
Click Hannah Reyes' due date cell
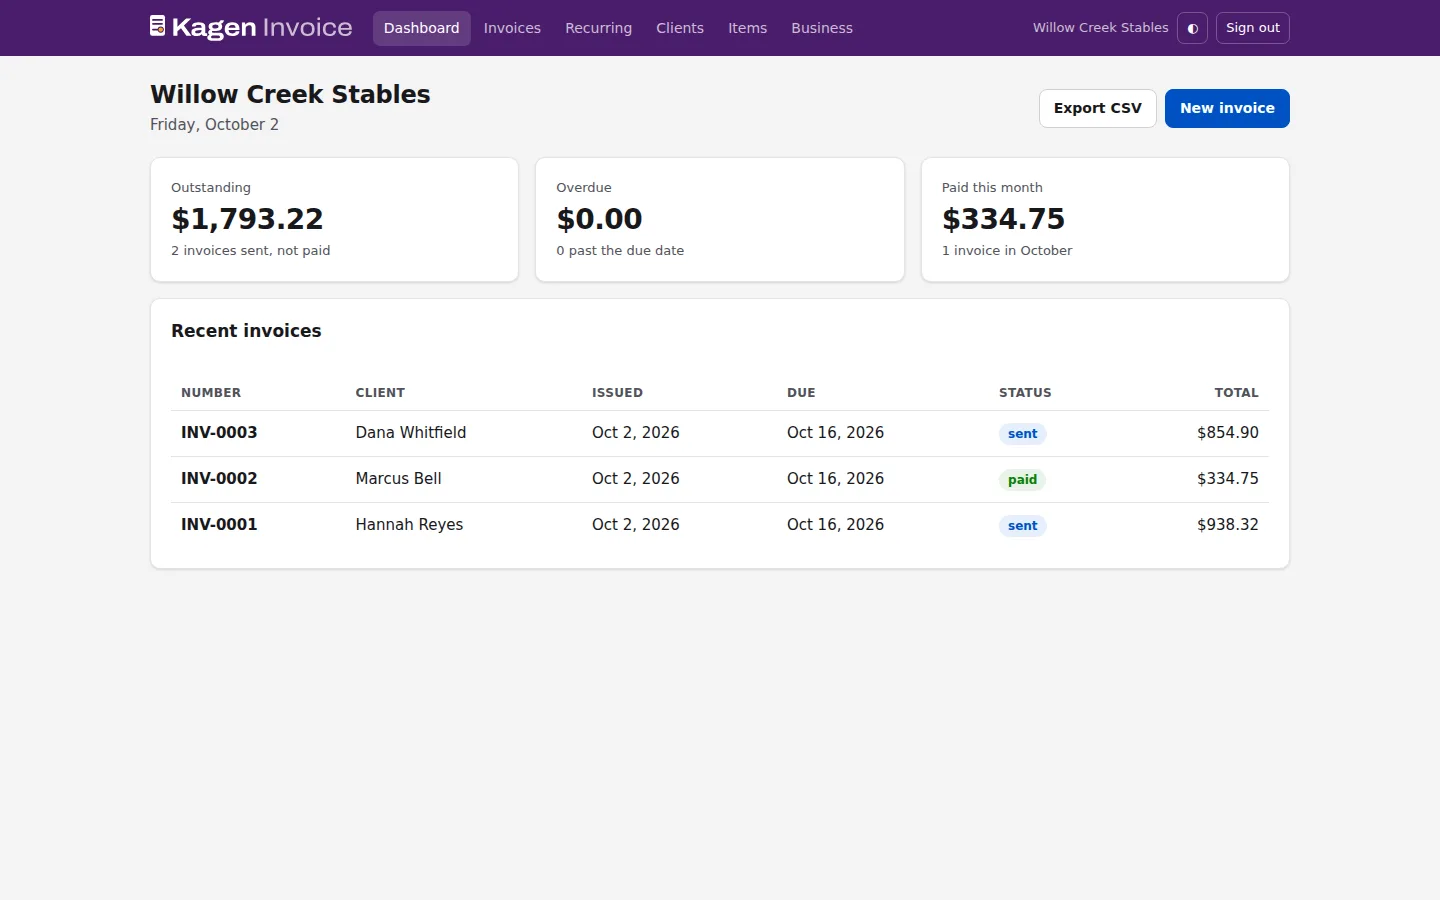[835, 525]
